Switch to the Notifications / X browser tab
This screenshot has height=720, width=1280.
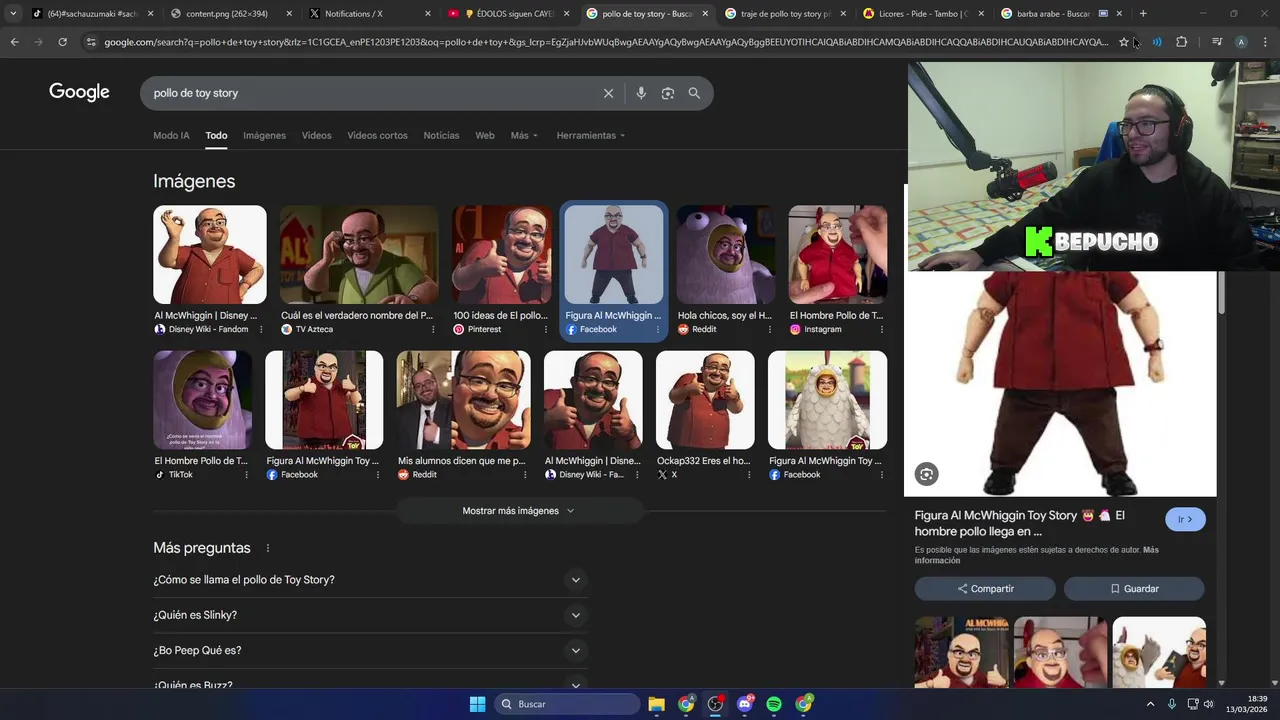click(368, 14)
